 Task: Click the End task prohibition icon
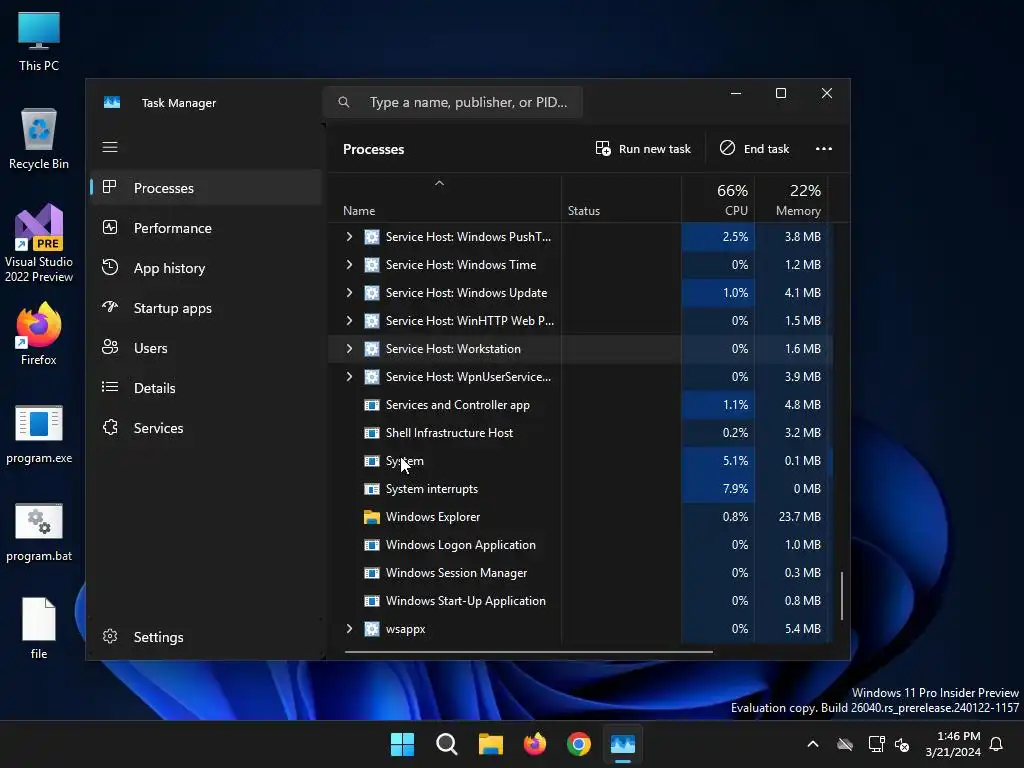[x=727, y=148]
